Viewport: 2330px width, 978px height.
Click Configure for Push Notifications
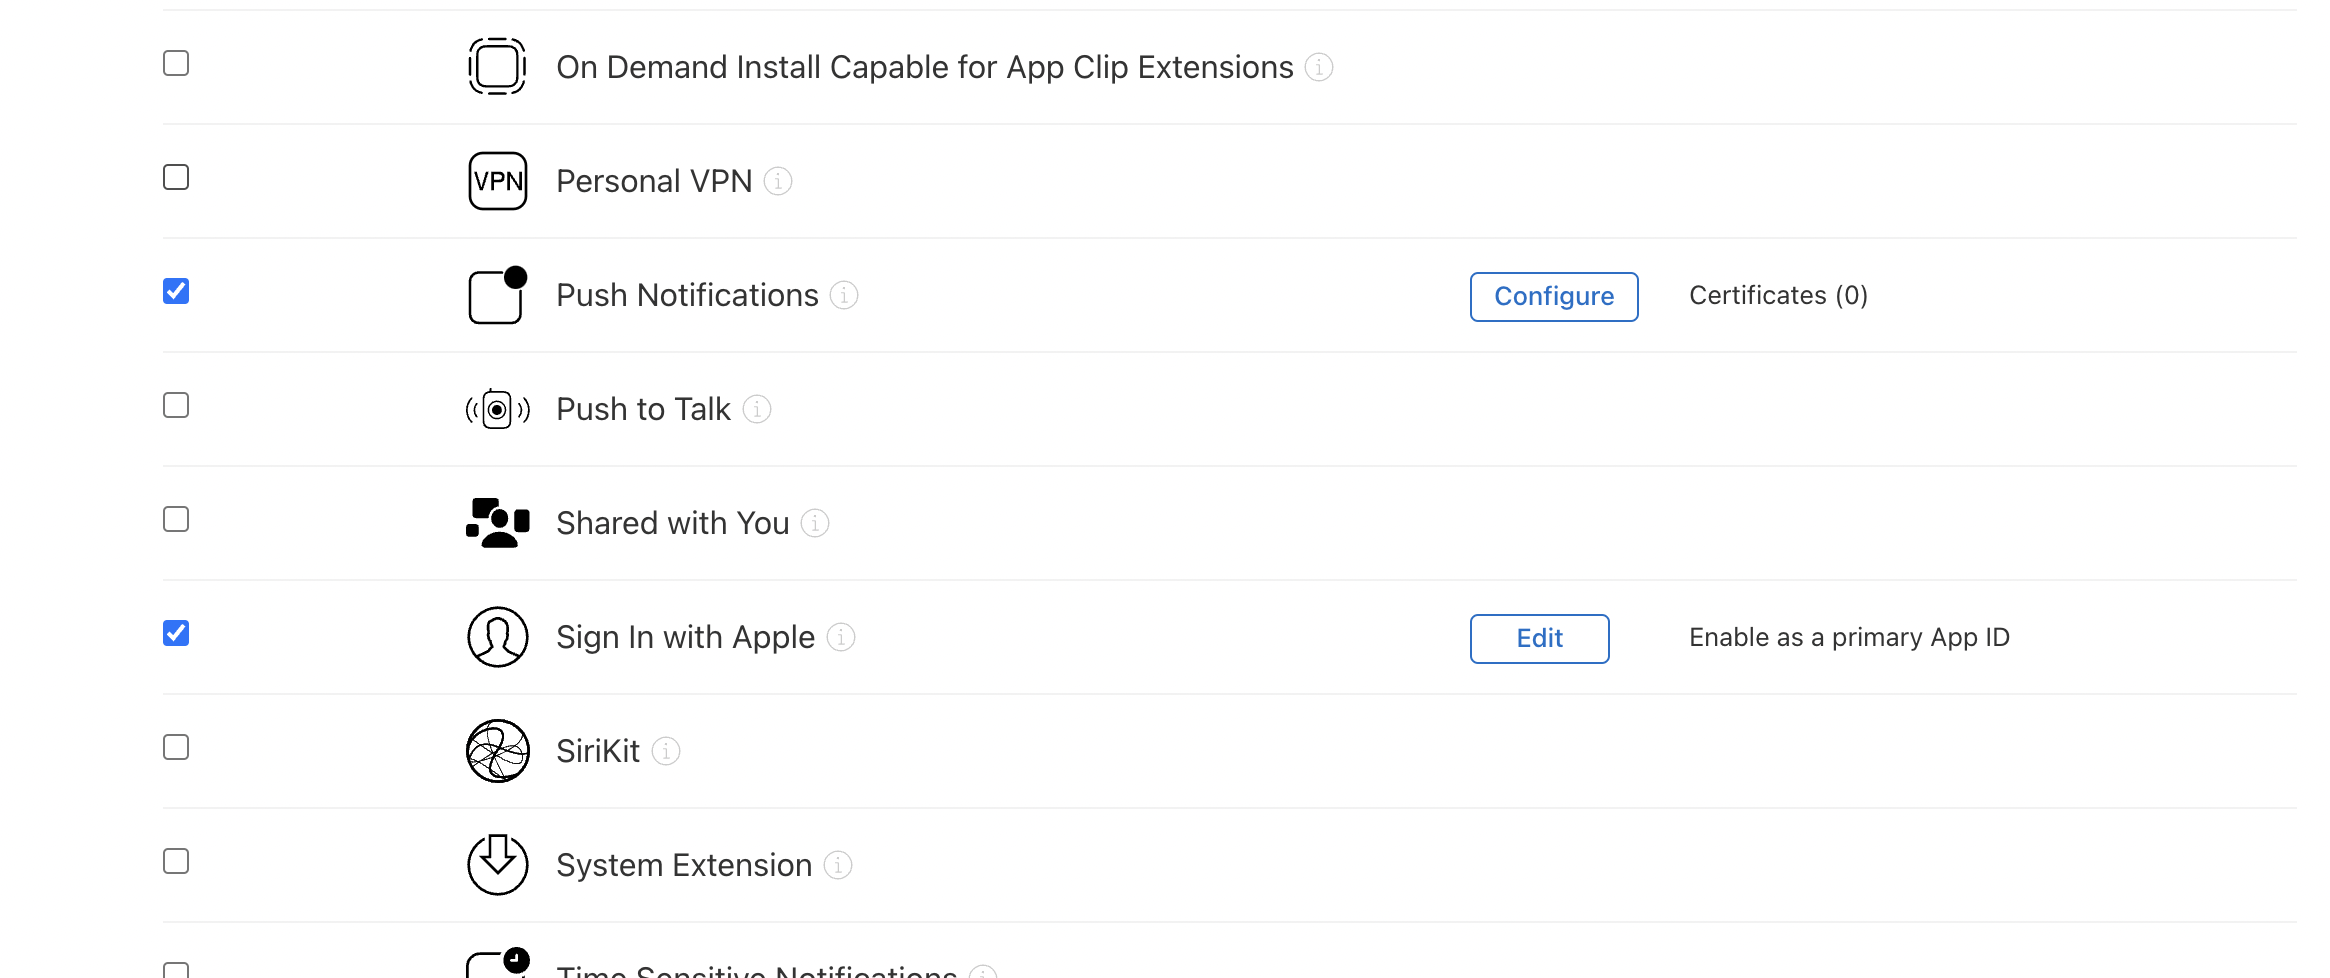[x=1553, y=296]
